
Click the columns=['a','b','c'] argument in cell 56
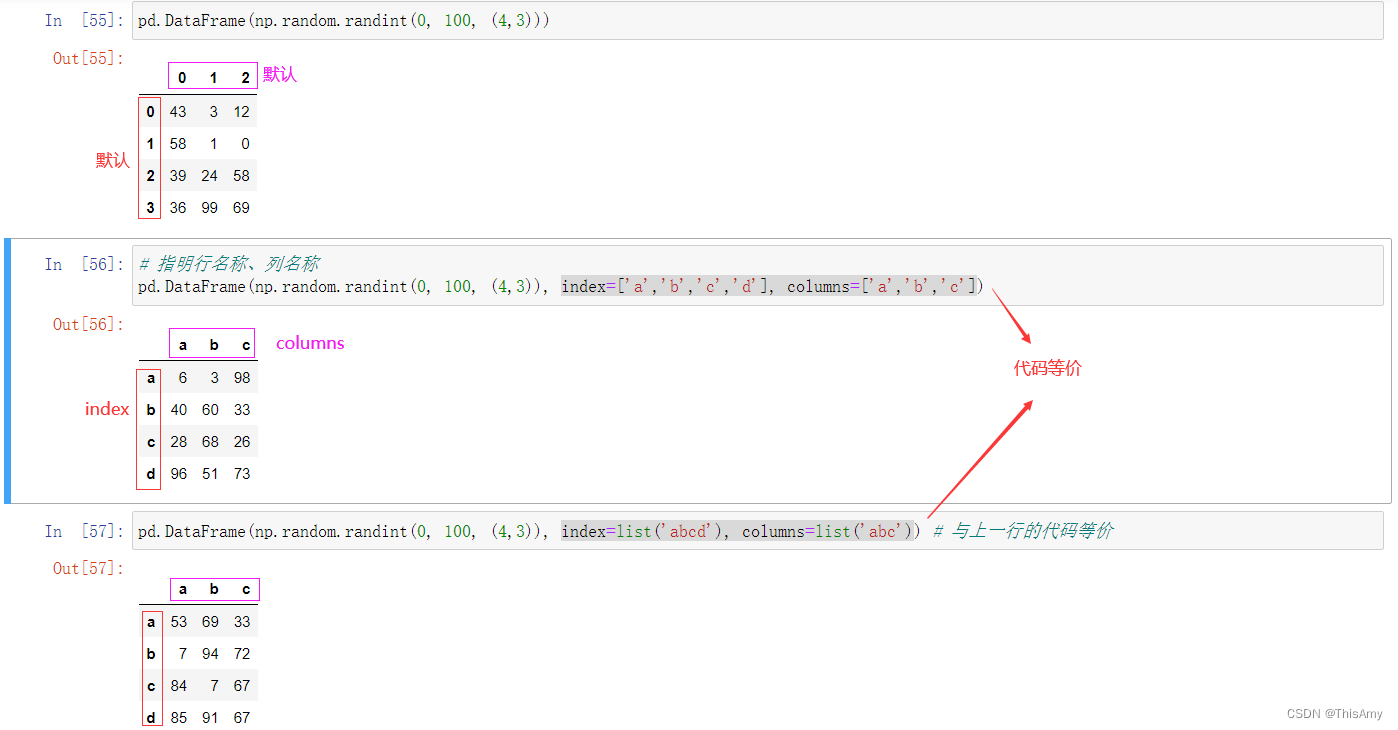(881, 287)
